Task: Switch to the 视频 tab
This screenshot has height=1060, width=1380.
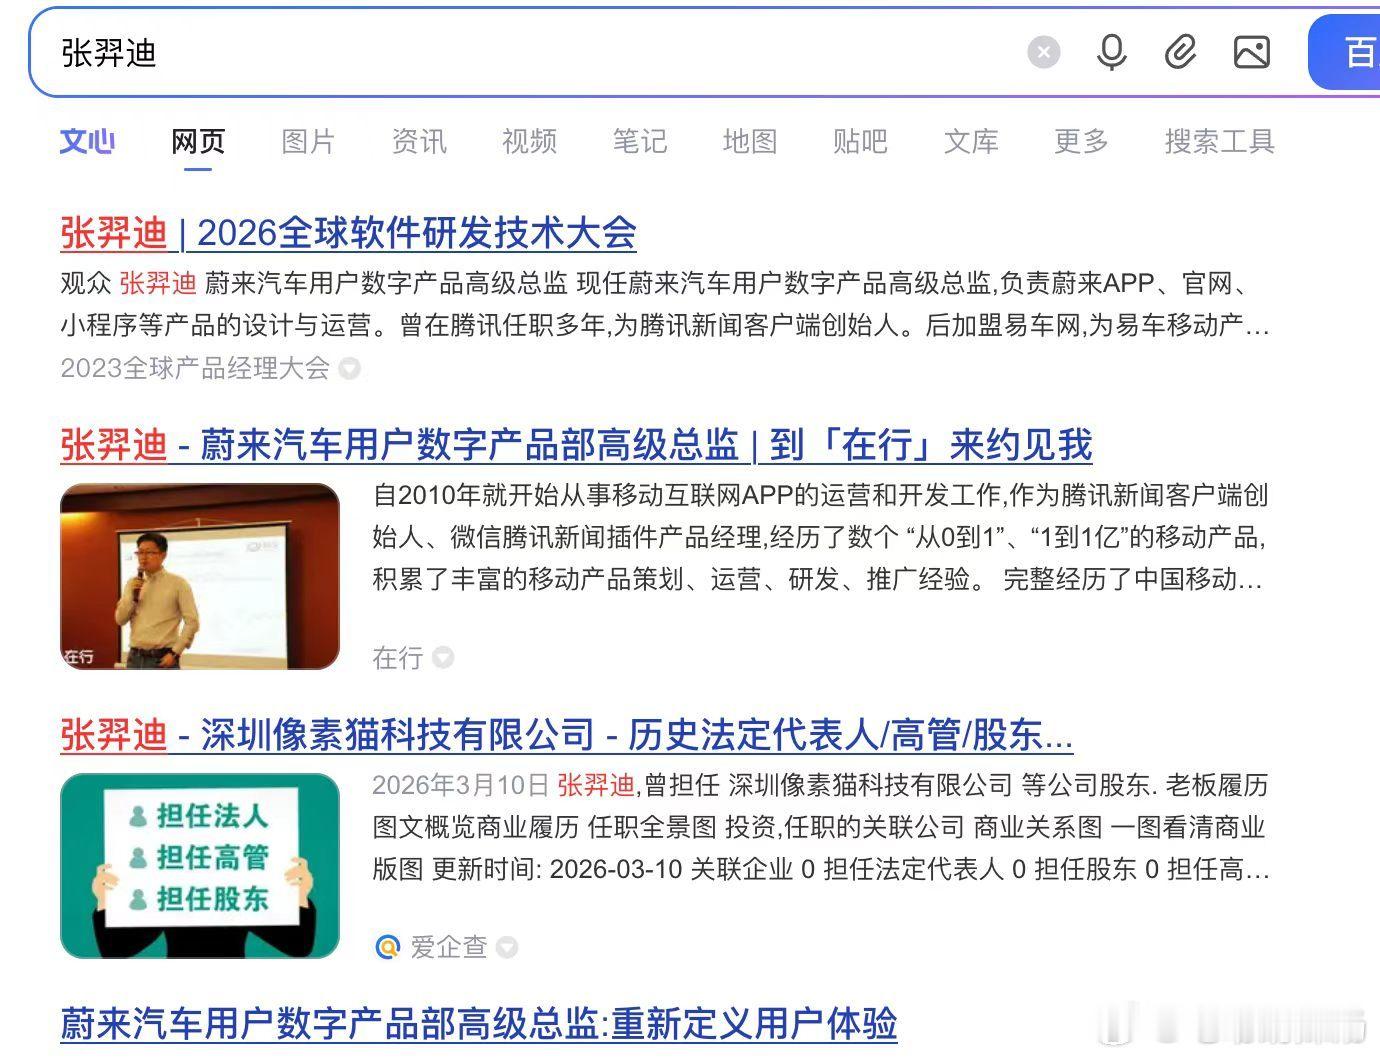Action: [528, 142]
